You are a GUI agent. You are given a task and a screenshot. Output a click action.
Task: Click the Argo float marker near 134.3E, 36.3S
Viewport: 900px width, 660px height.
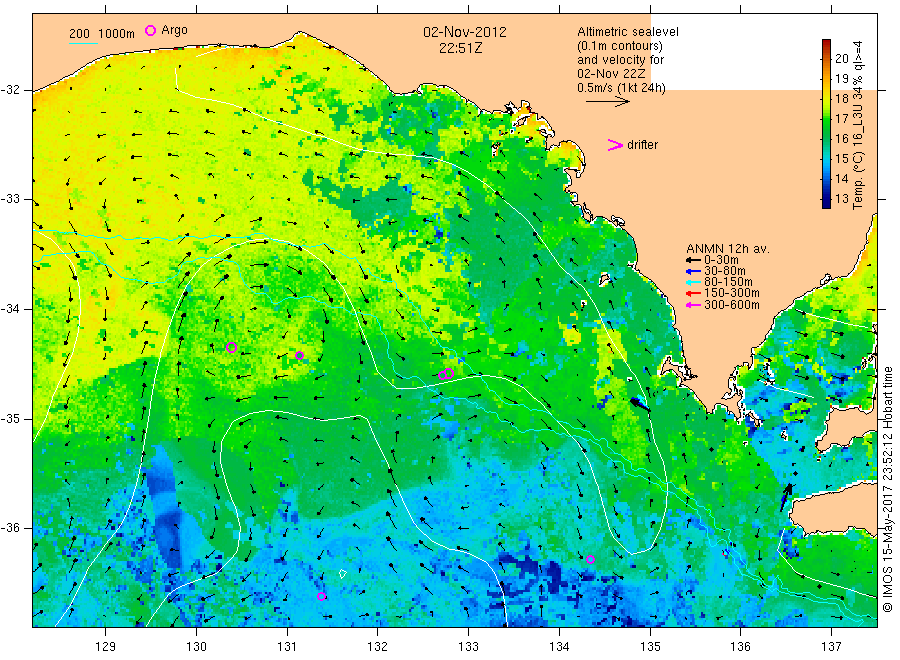pos(590,560)
